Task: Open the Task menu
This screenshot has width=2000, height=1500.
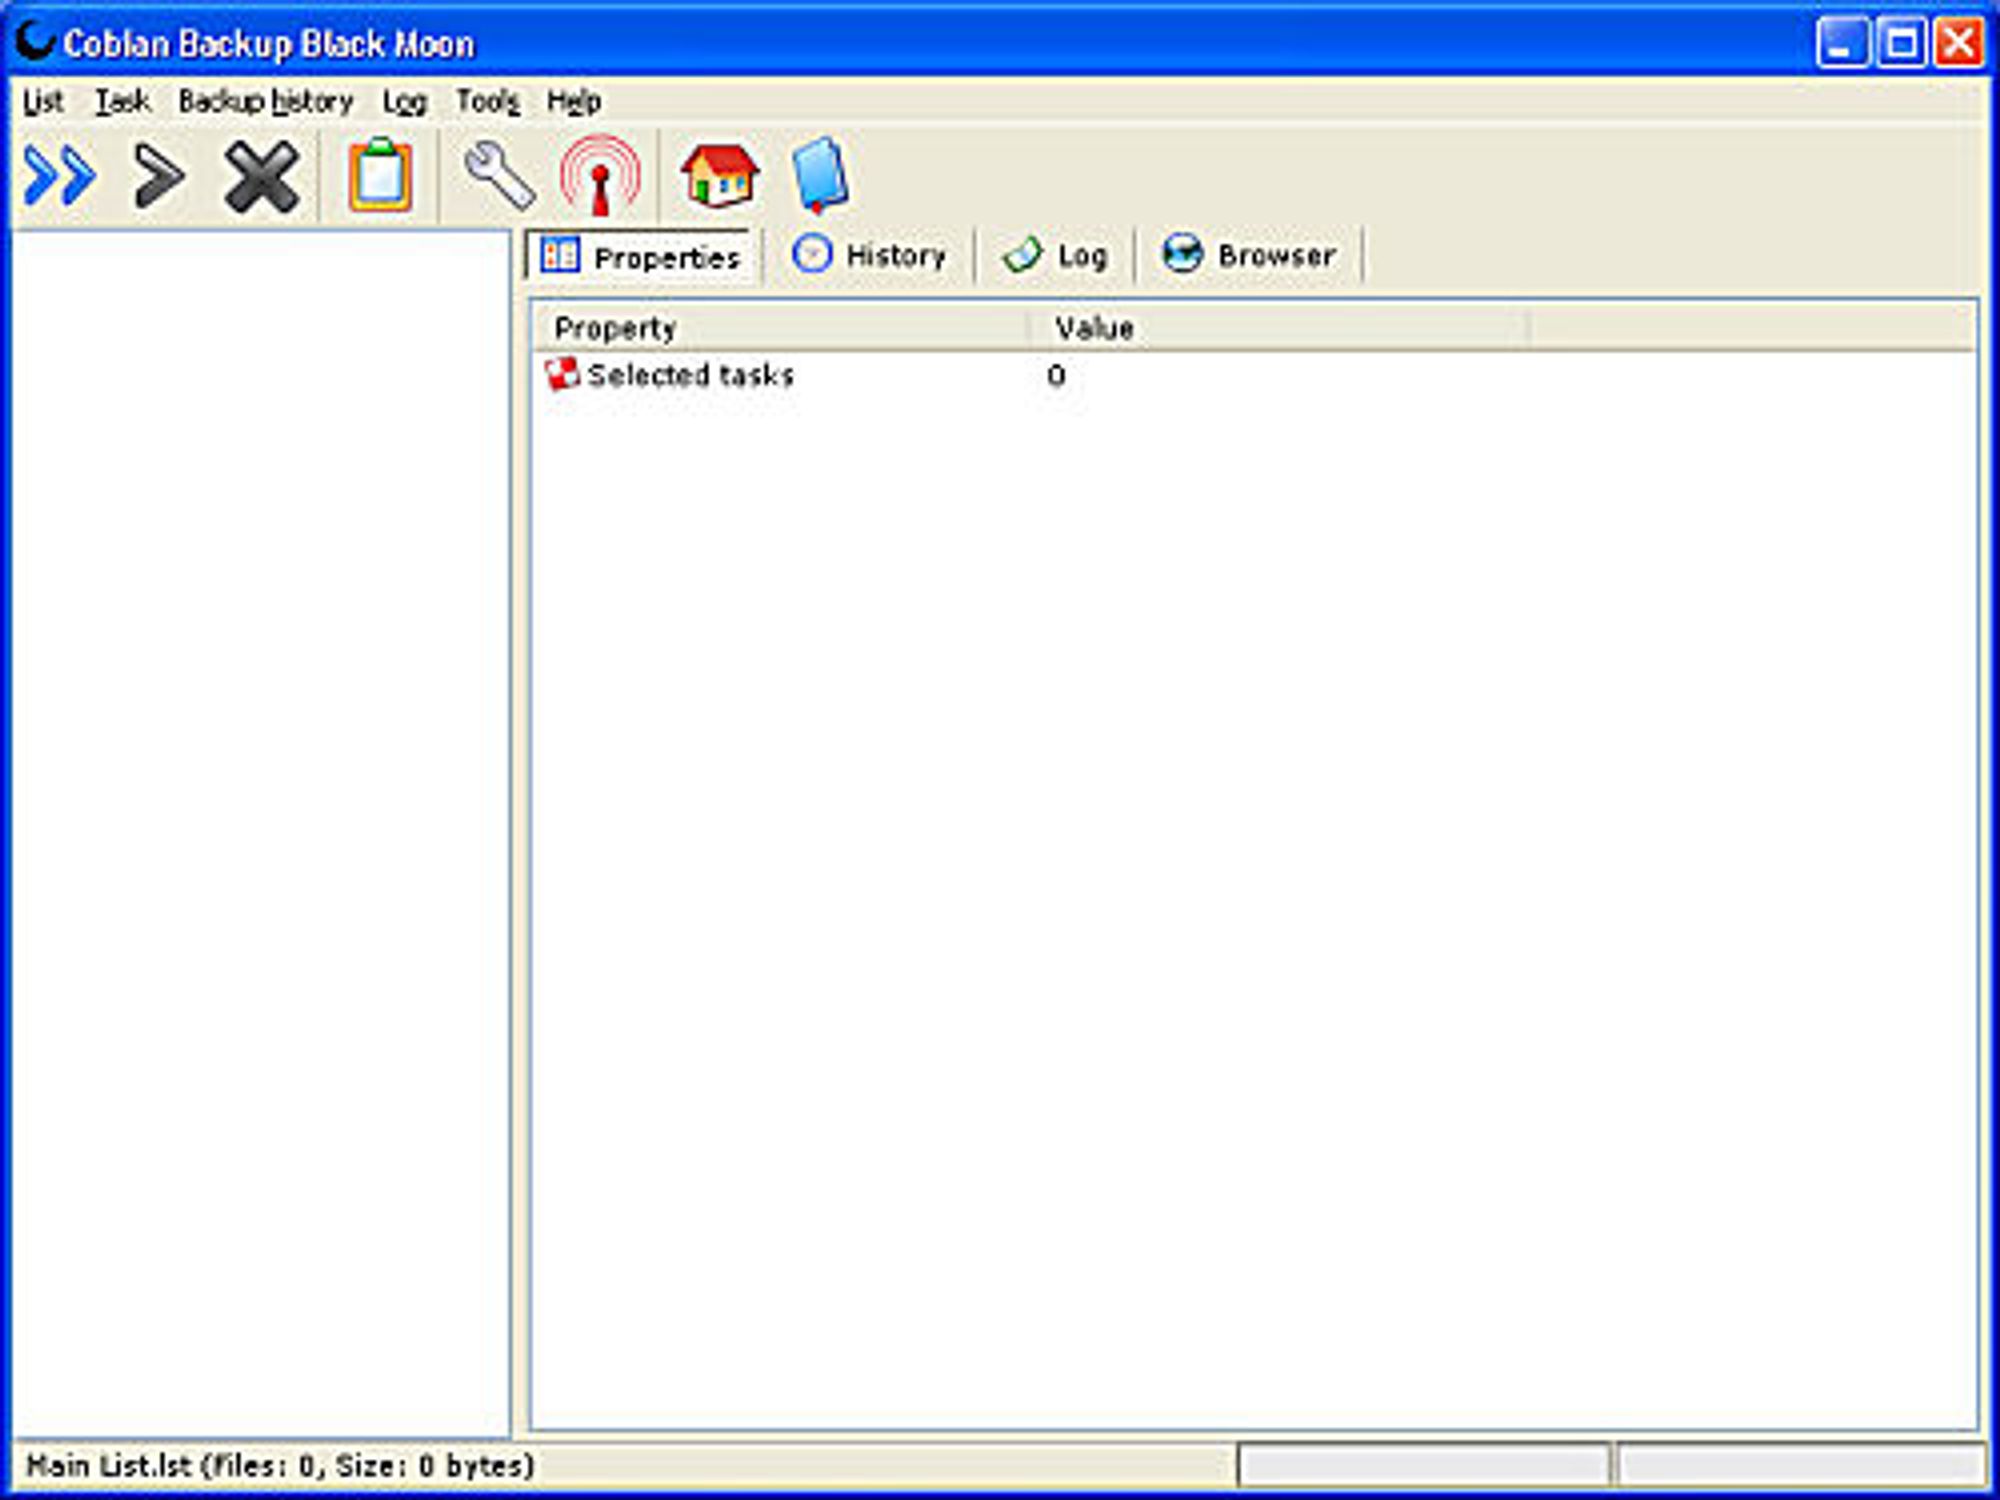Action: pyautogui.click(x=122, y=101)
